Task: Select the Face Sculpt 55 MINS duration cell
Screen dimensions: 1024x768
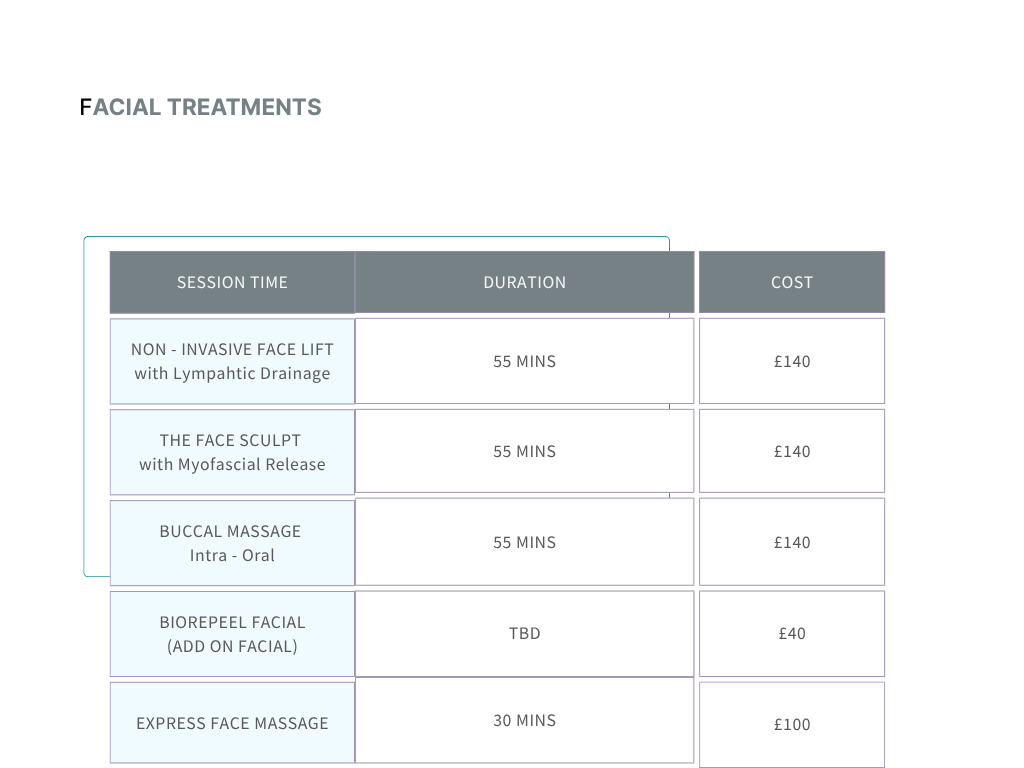Action: [524, 451]
